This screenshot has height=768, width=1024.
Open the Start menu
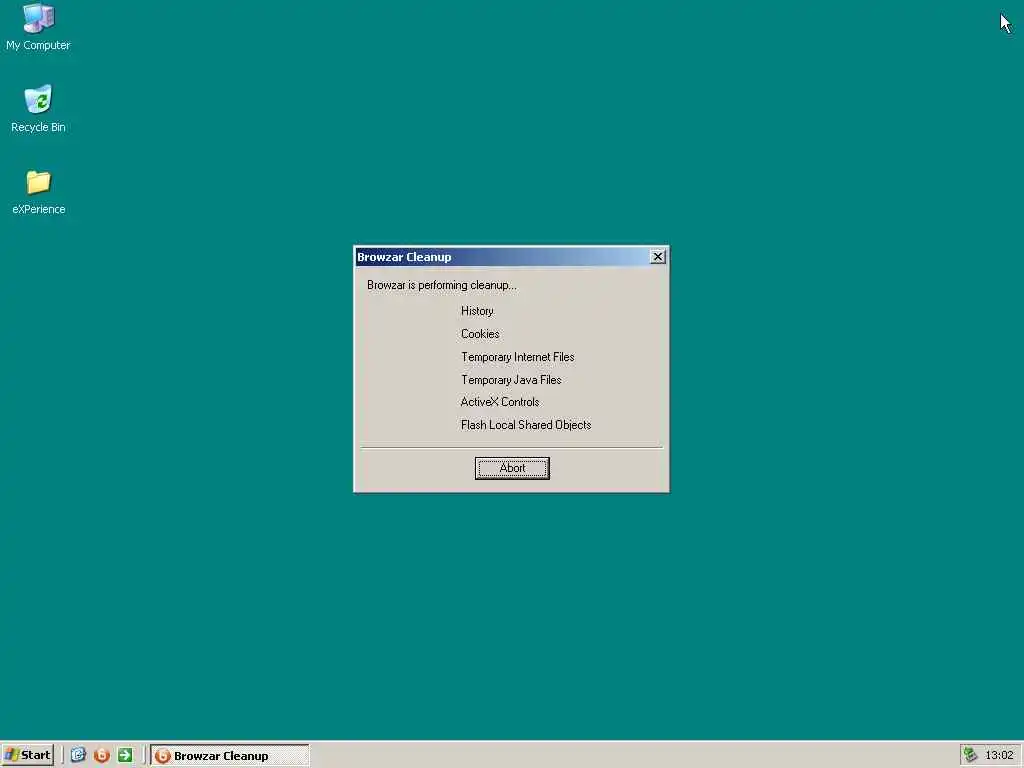[27, 755]
